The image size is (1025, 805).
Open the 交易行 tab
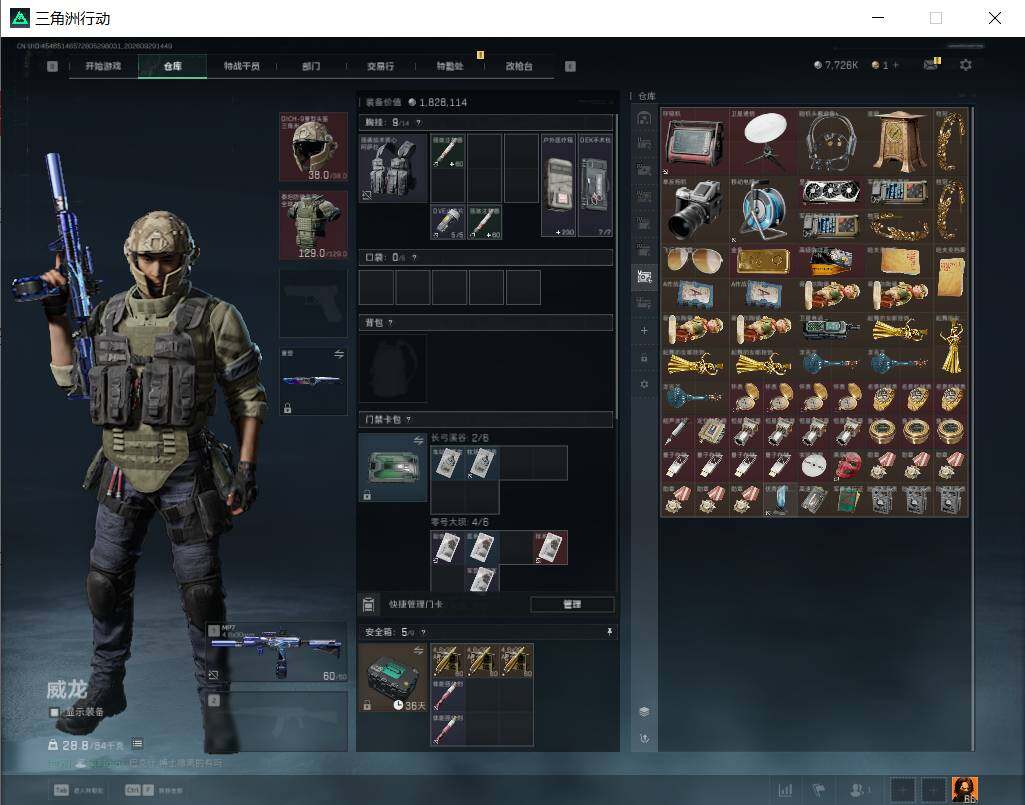tap(380, 66)
